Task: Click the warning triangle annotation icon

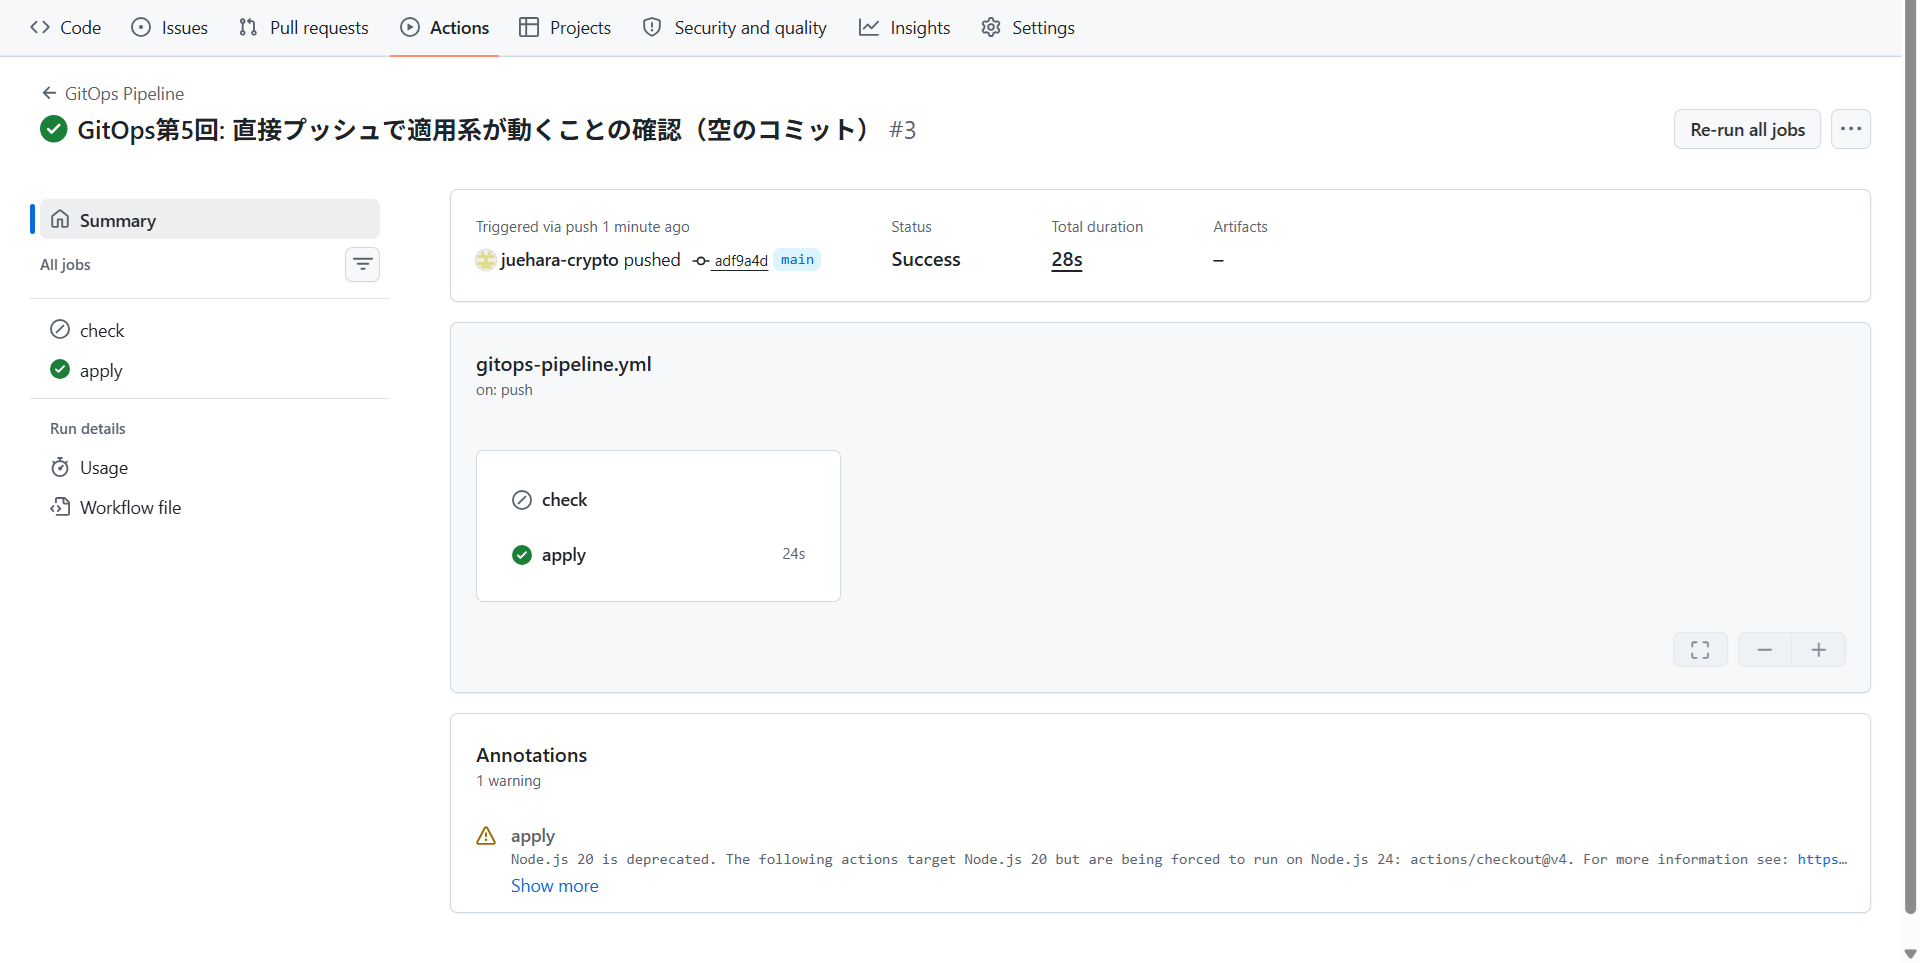Action: point(486,836)
